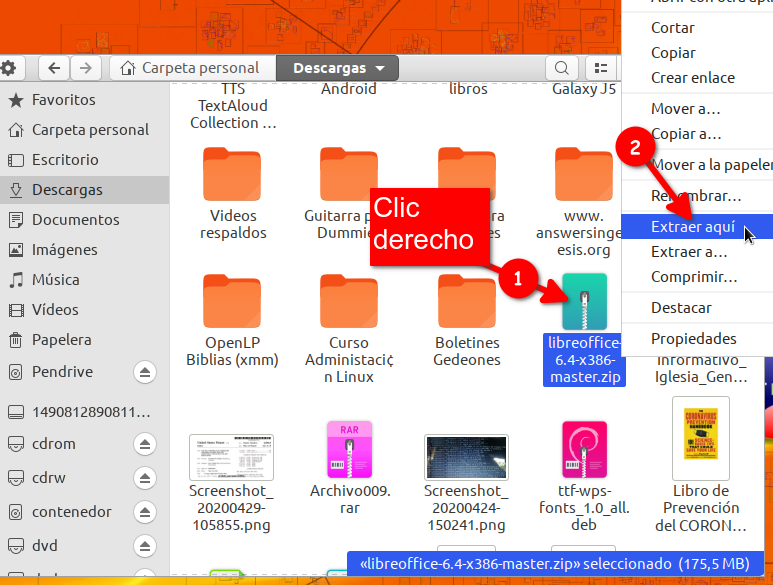Select the www.answersingenesis.org folder
Viewport: 773px width, 585px height.
[x=584, y=174]
